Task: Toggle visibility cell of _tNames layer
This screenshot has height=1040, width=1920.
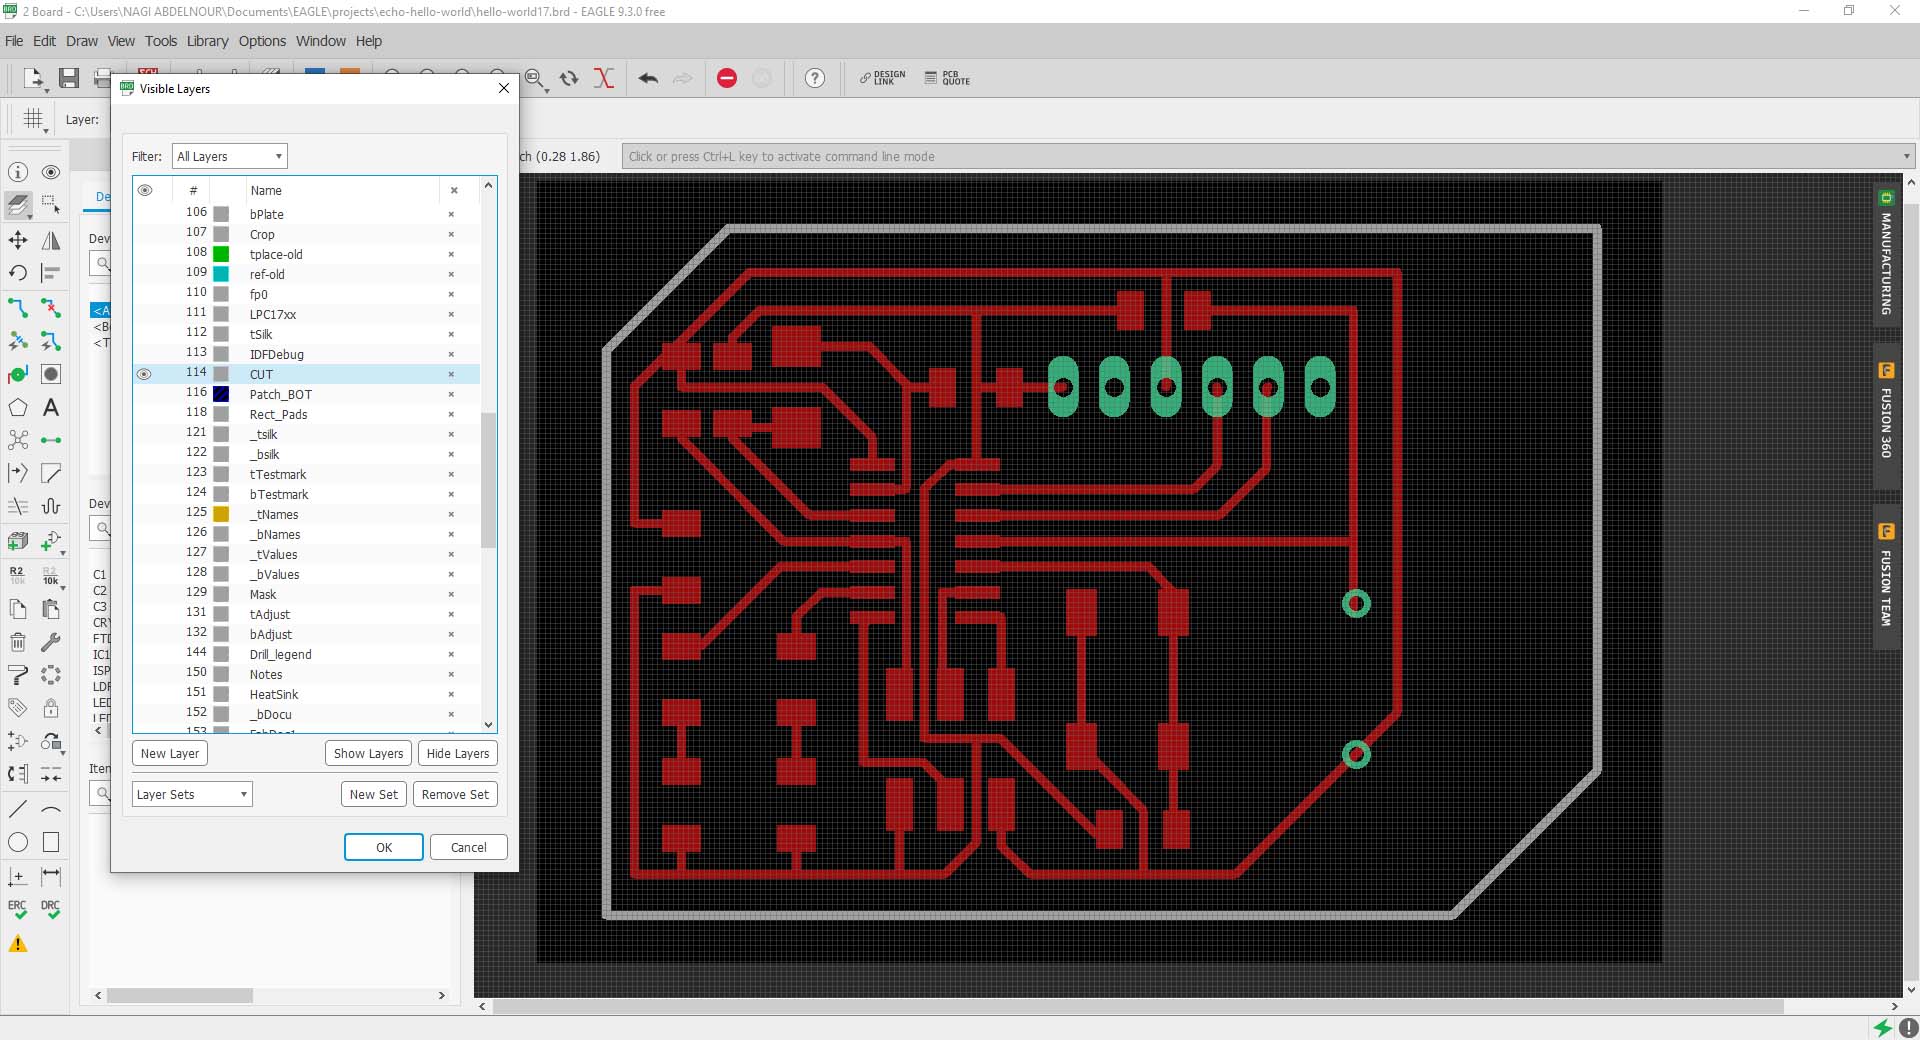Action: (x=145, y=514)
